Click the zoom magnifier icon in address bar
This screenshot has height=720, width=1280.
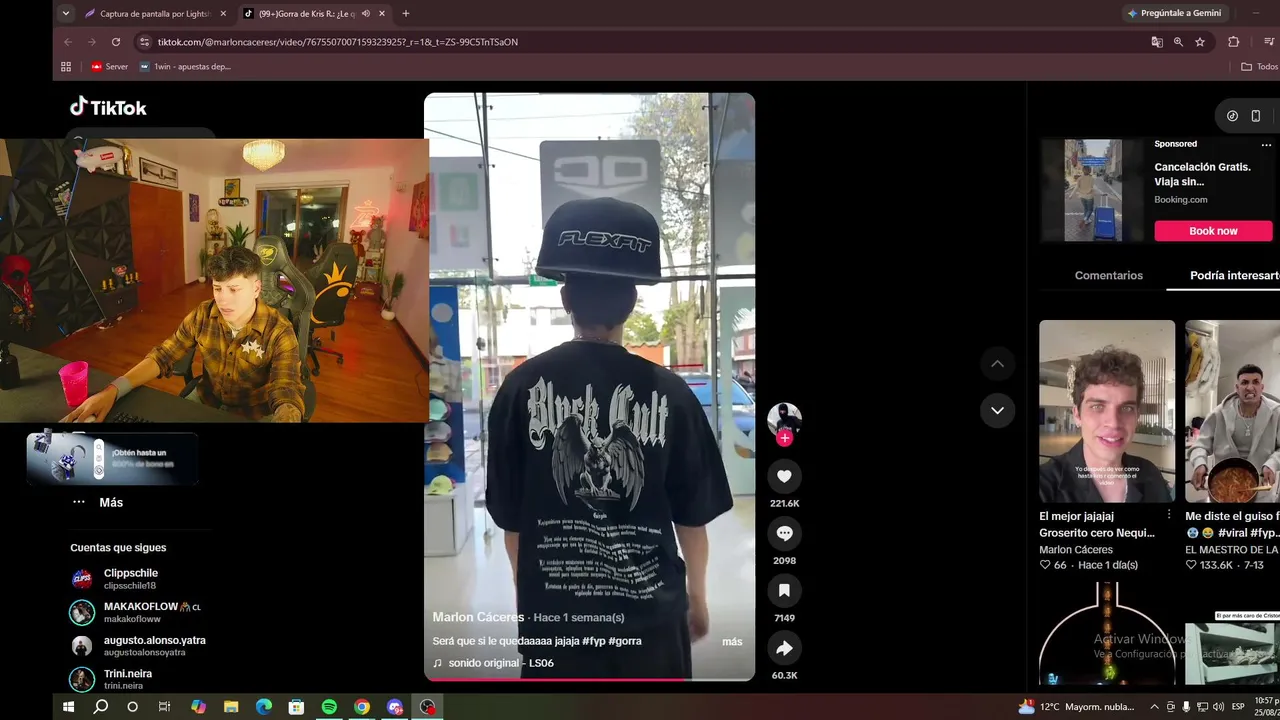1178,42
